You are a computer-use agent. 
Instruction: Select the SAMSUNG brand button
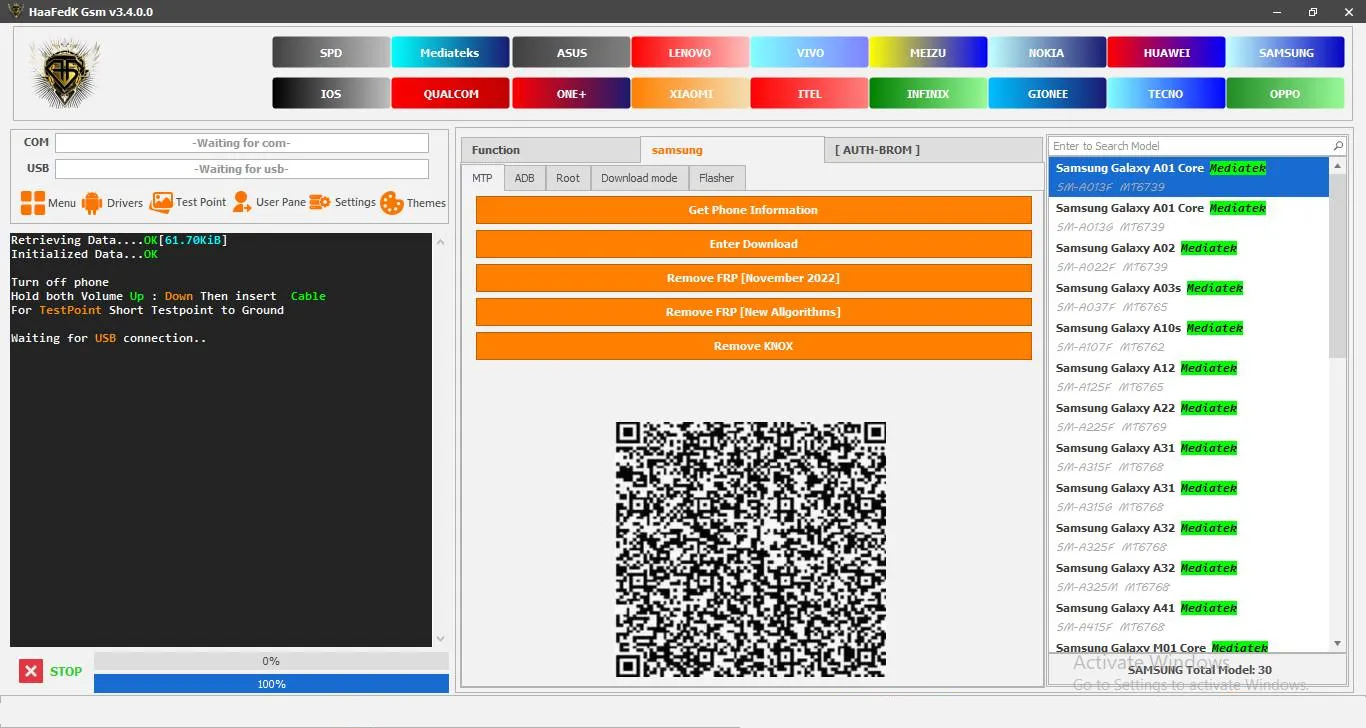(1286, 53)
